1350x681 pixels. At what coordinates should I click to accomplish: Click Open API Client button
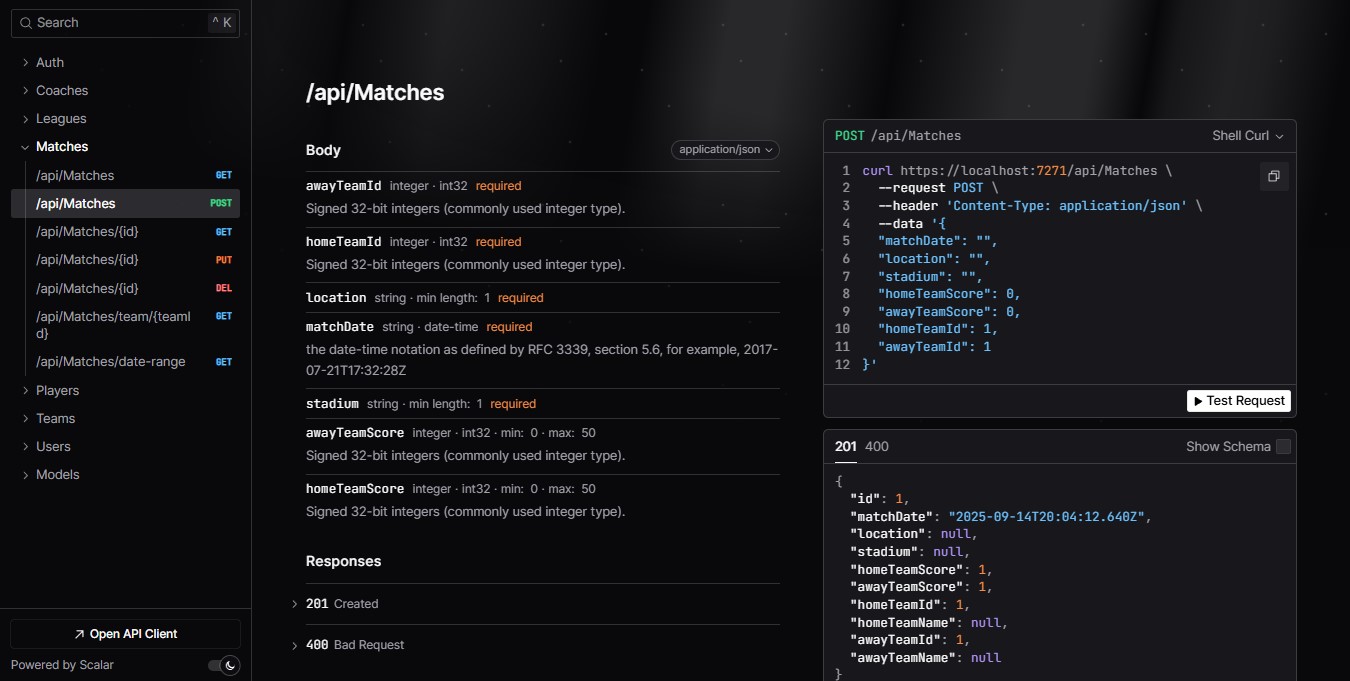(125, 634)
